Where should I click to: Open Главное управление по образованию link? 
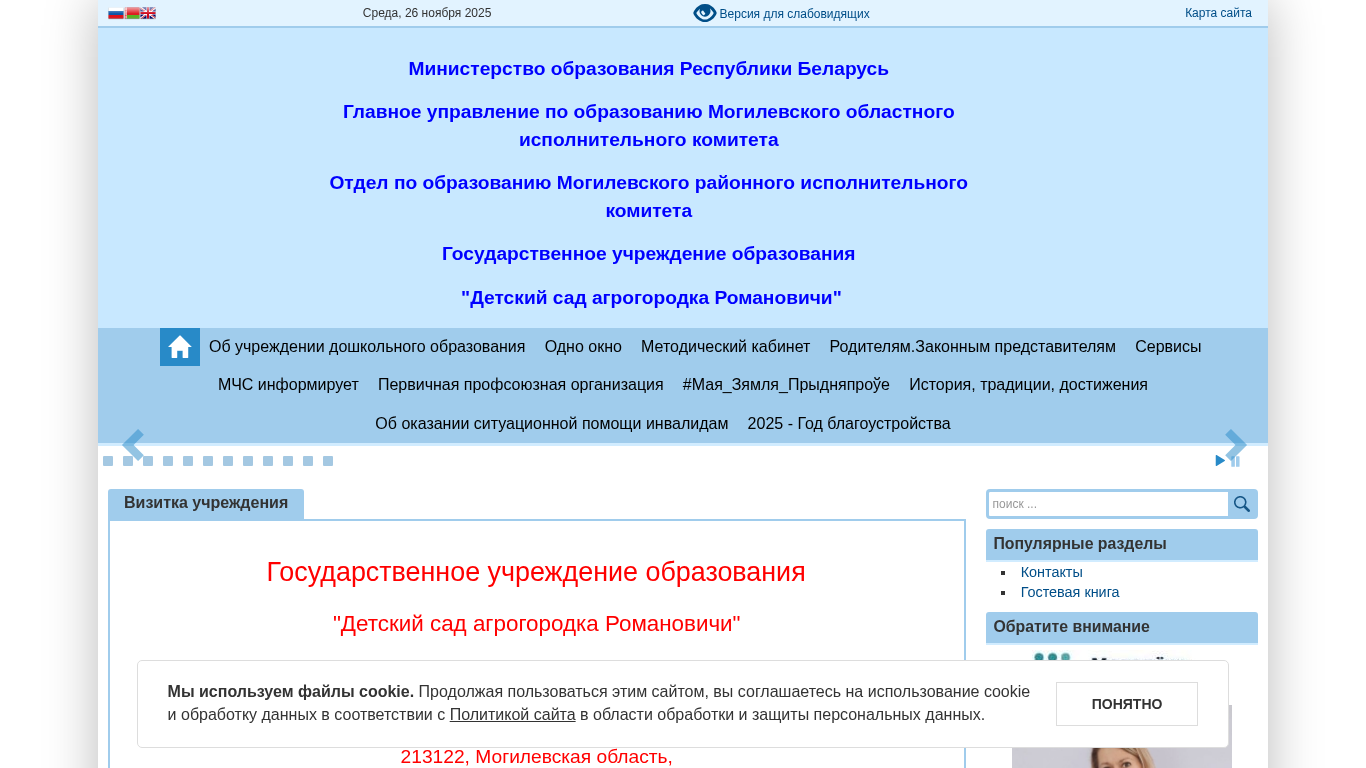[649, 126]
